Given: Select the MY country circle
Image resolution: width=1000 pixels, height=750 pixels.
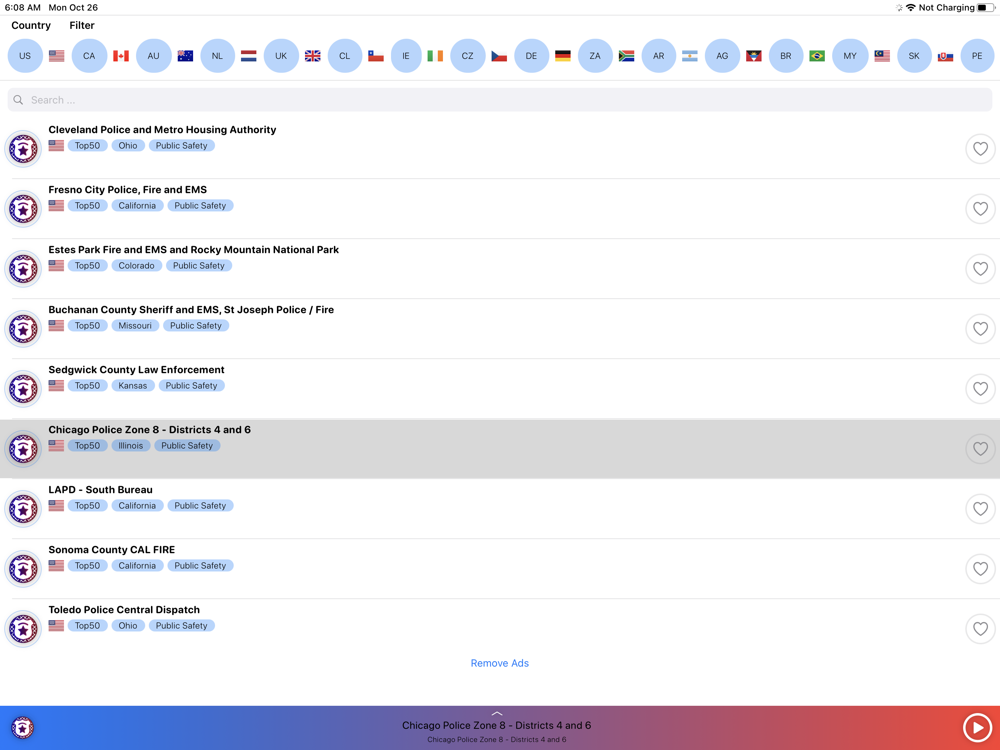Looking at the screenshot, I should [x=850, y=55].
